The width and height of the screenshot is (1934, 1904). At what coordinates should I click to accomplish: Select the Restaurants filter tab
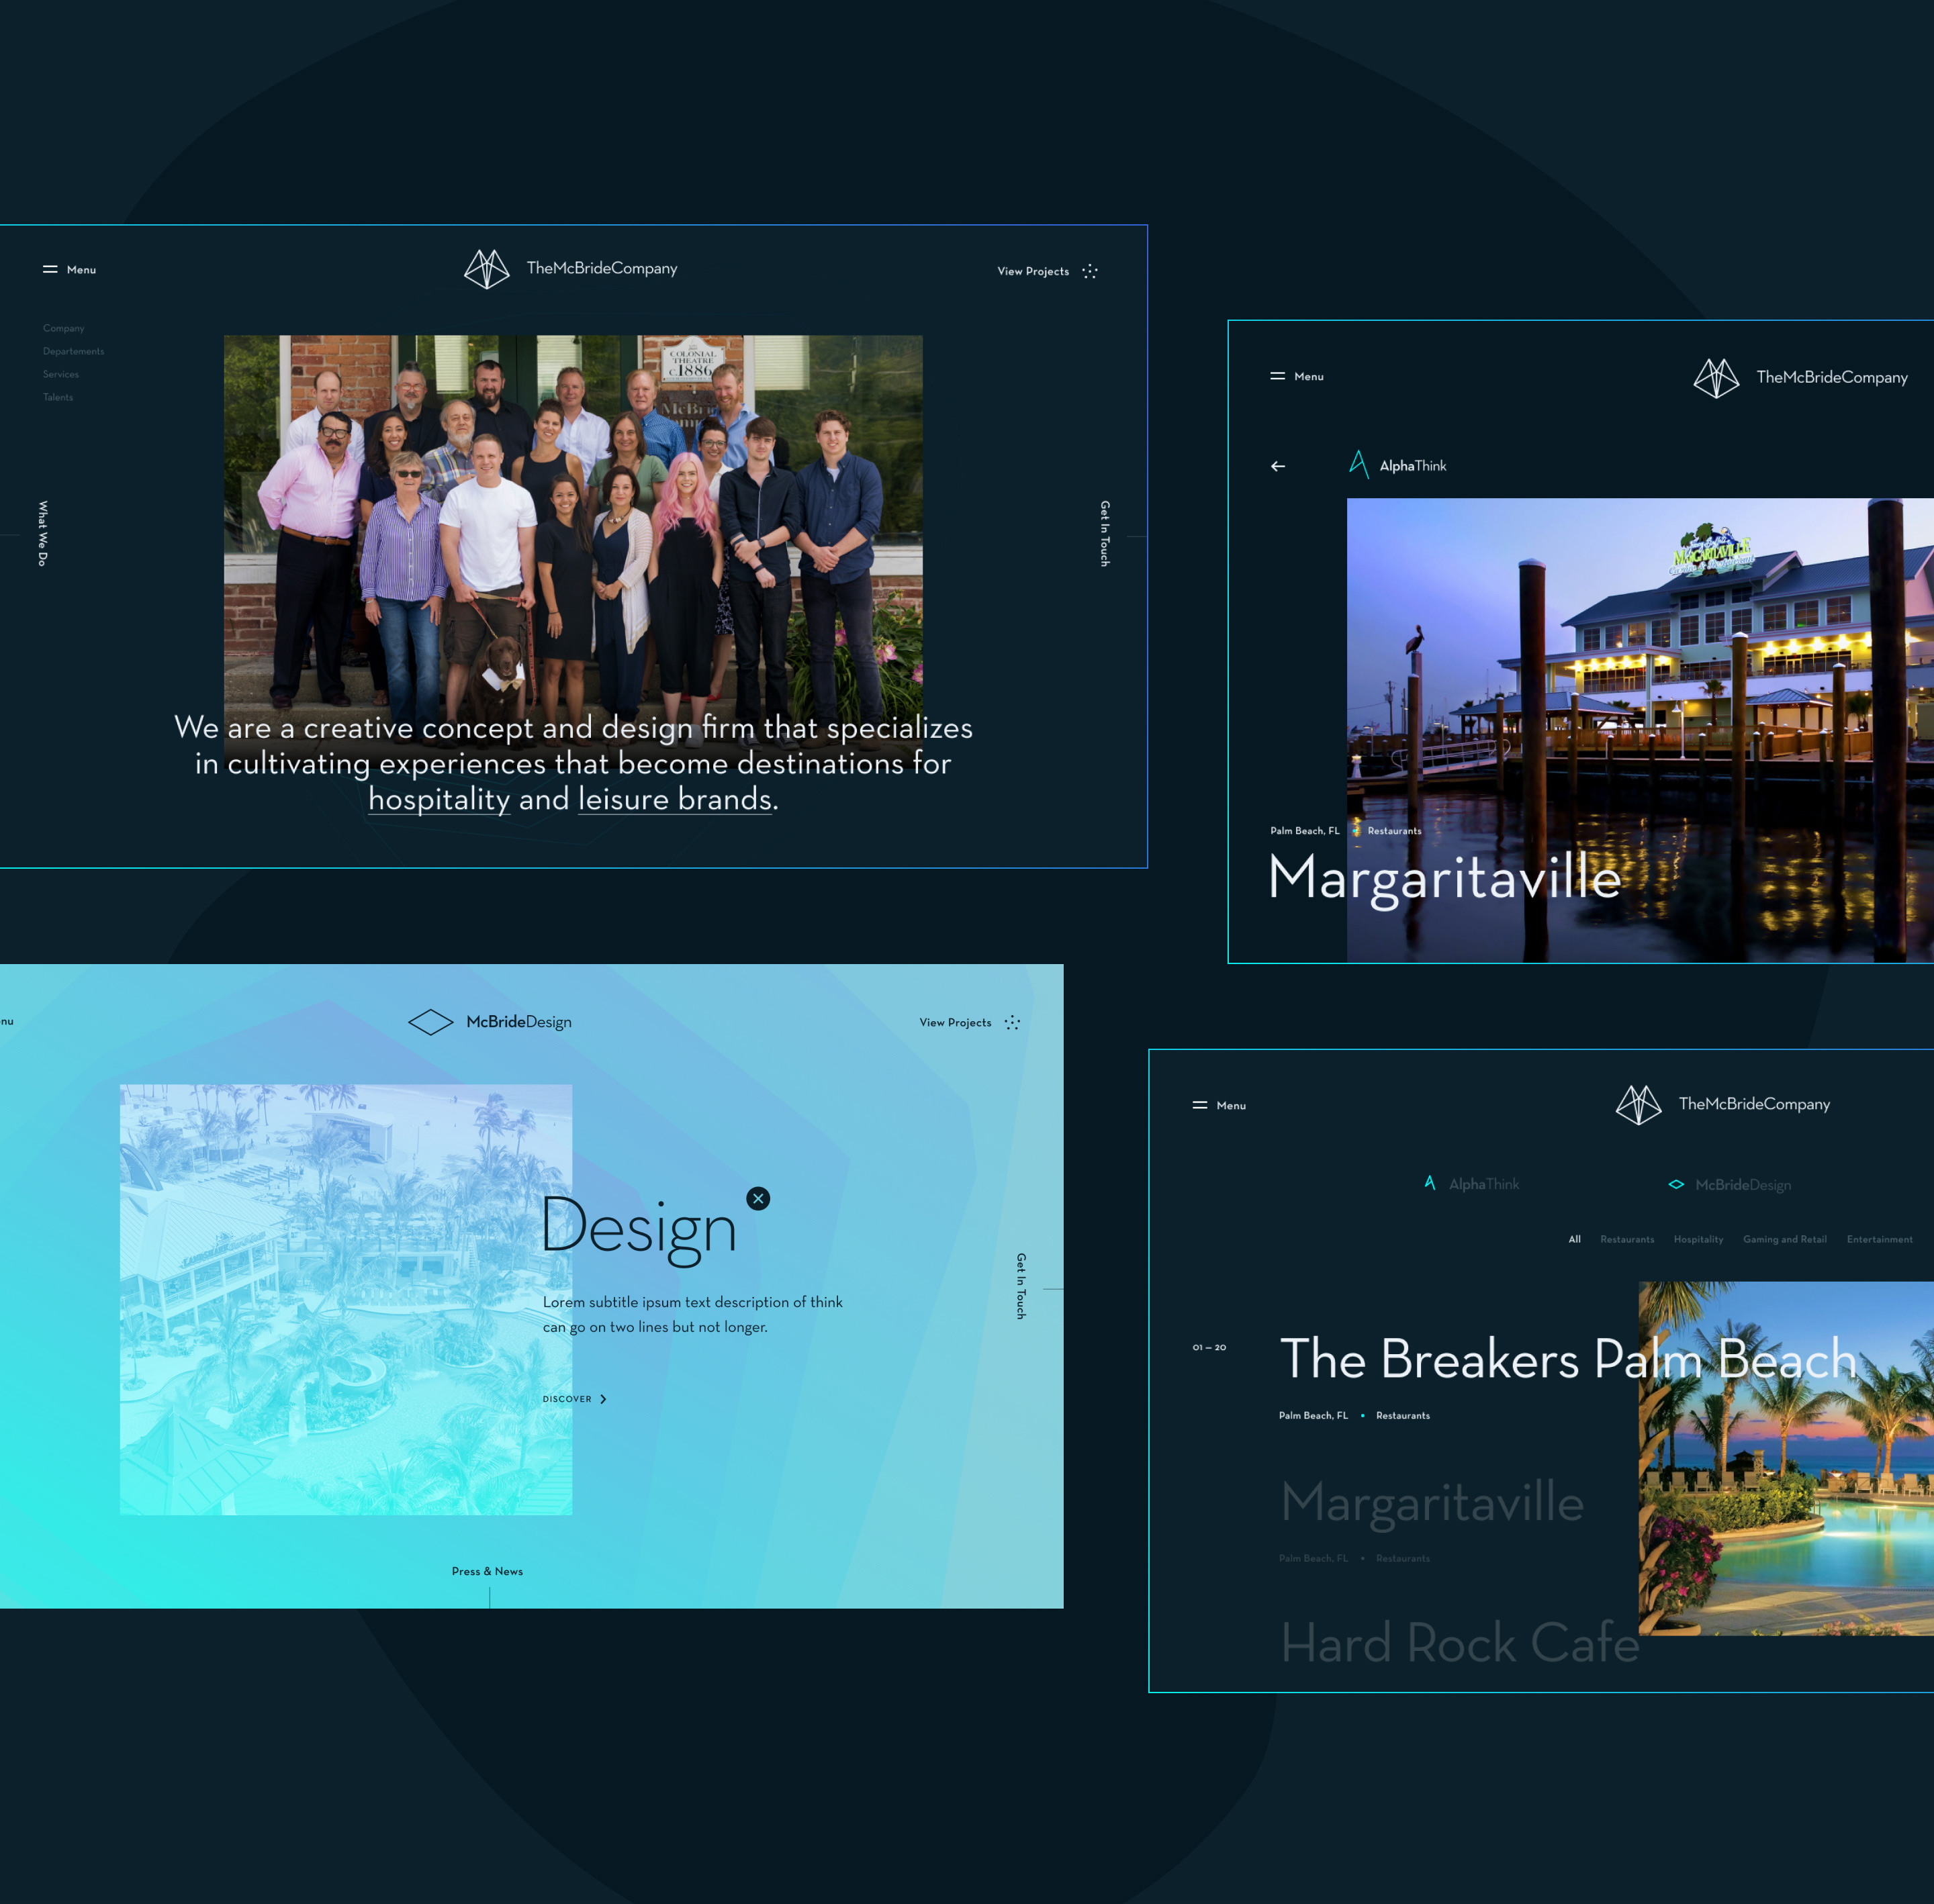(1626, 1240)
